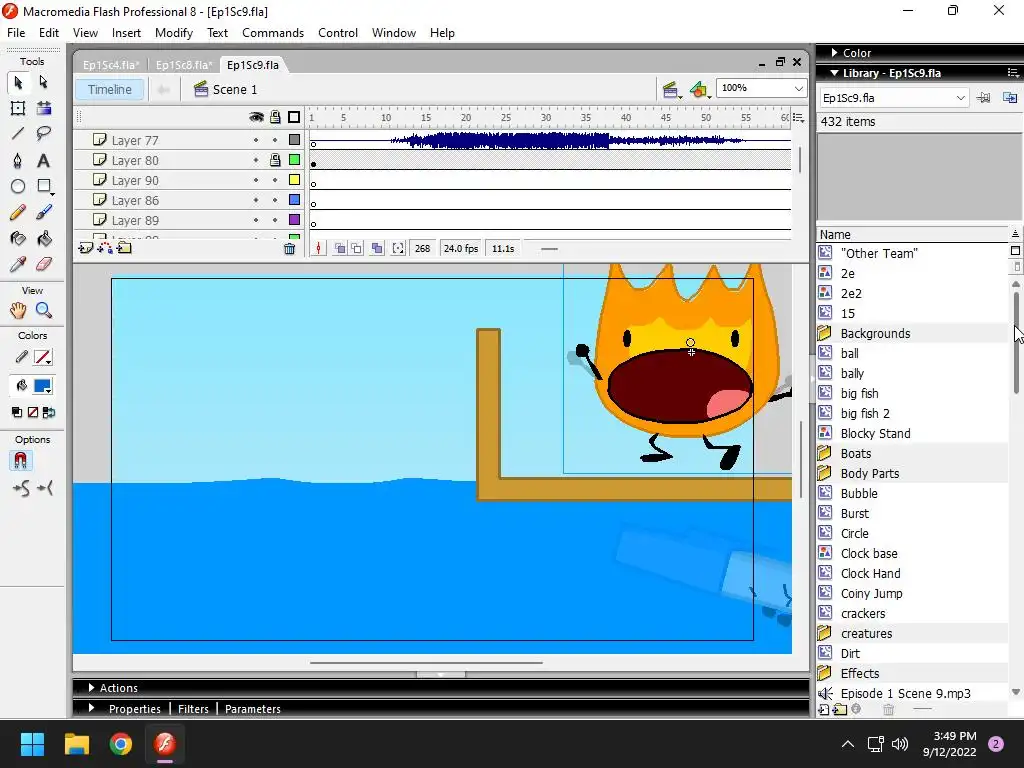Open the Modify menu
This screenshot has width=1024, height=768.
(174, 33)
